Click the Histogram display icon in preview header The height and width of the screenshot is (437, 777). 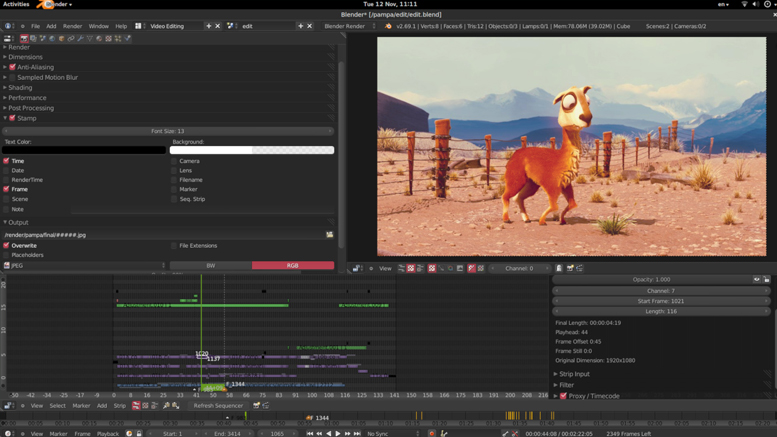point(460,268)
